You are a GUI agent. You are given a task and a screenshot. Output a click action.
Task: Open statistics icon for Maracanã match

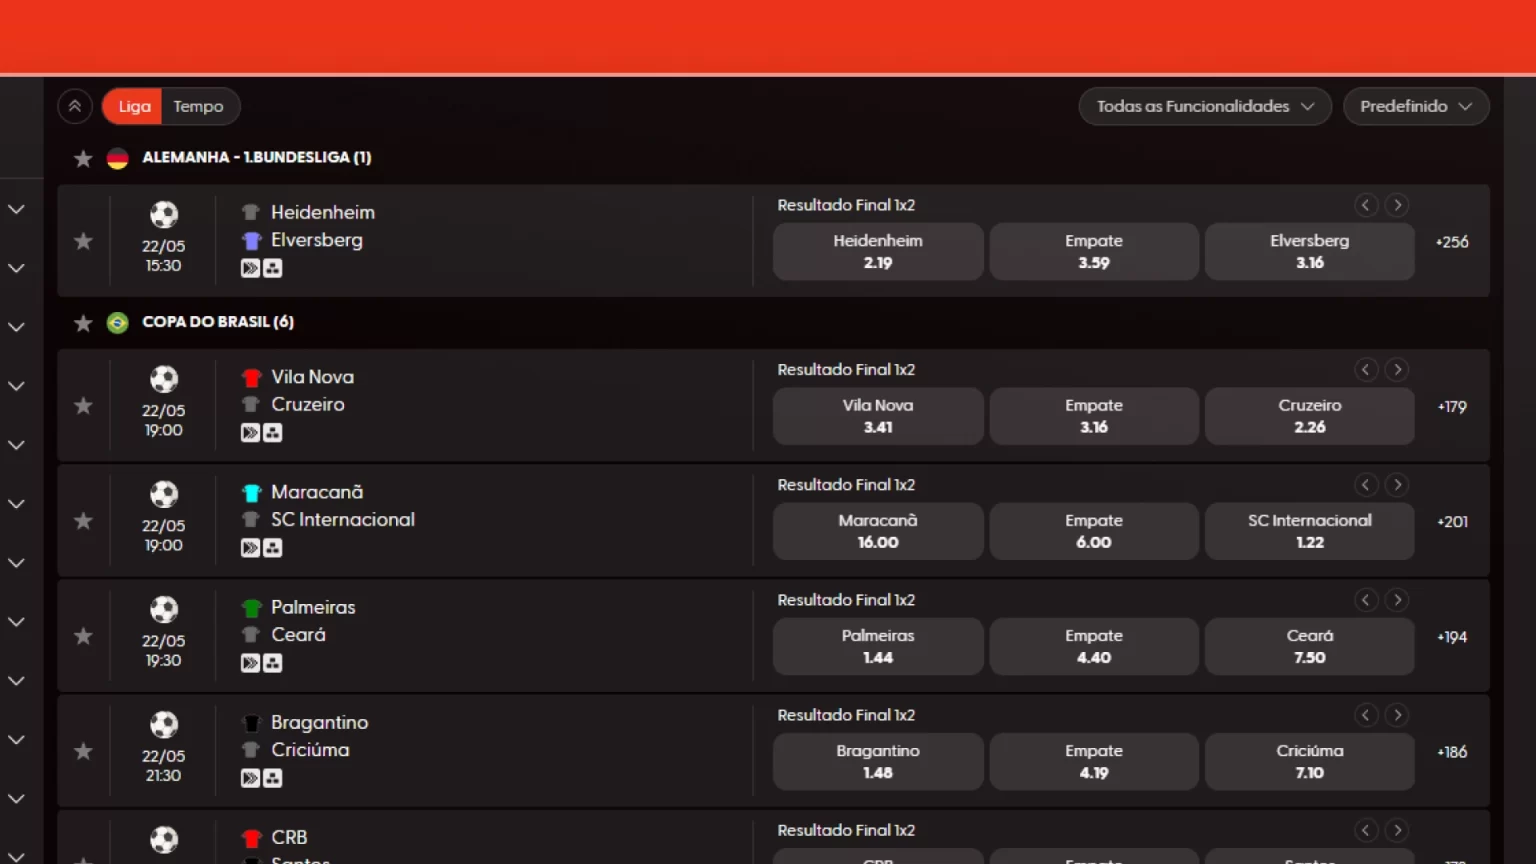[x=273, y=548]
